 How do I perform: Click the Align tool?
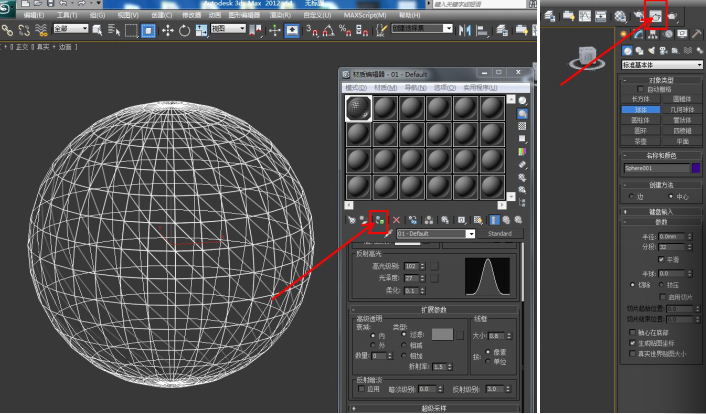[x=482, y=30]
